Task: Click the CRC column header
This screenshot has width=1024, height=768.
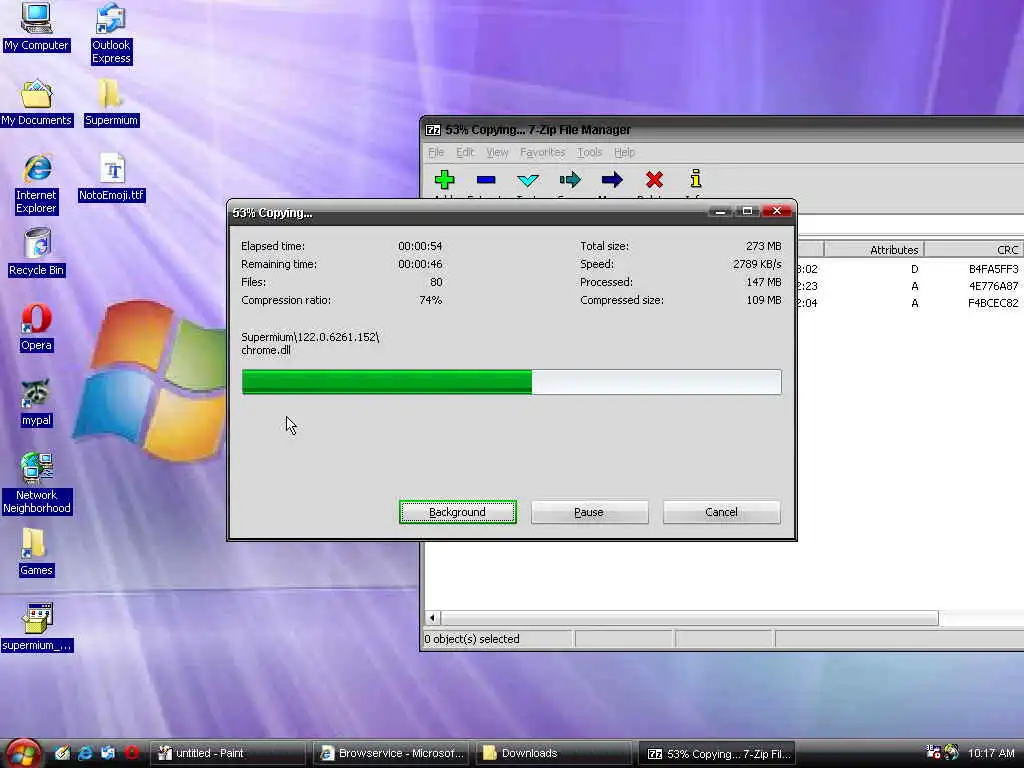Action: 974,249
